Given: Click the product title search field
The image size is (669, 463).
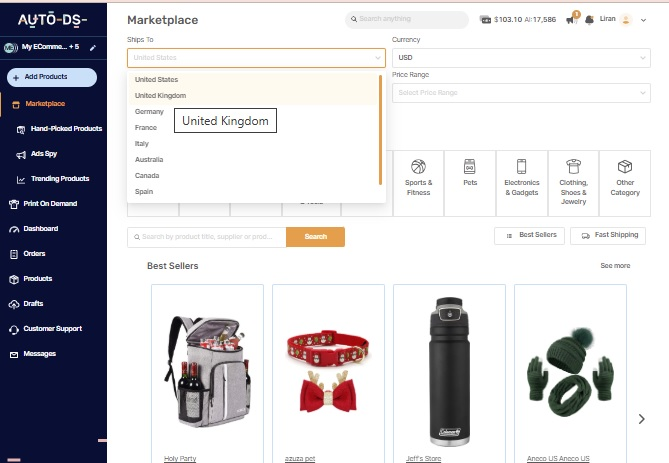Looking at the screenshot, I should point(207,237).
